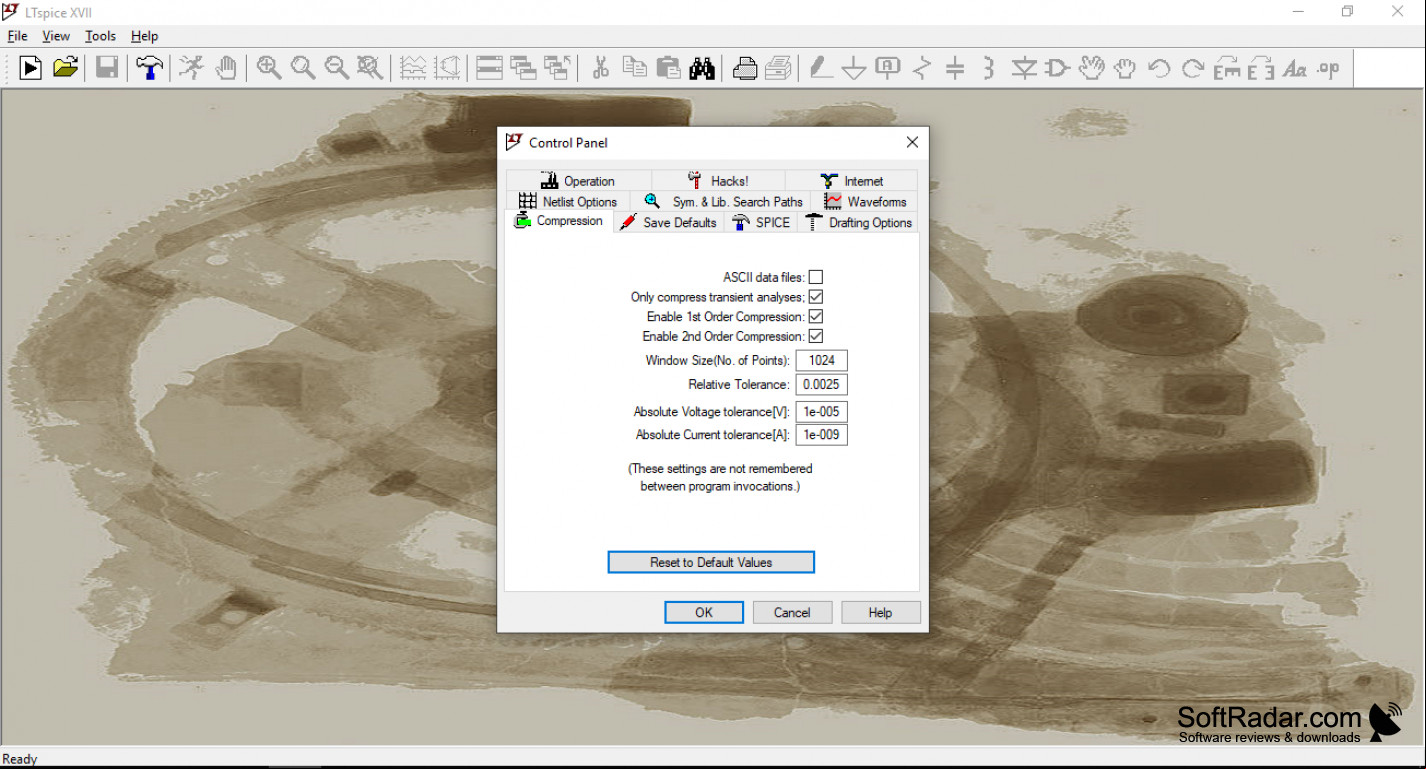Click the Print icon in toolbar
The width and height of the screenshot is (1426, 769).
779,68
